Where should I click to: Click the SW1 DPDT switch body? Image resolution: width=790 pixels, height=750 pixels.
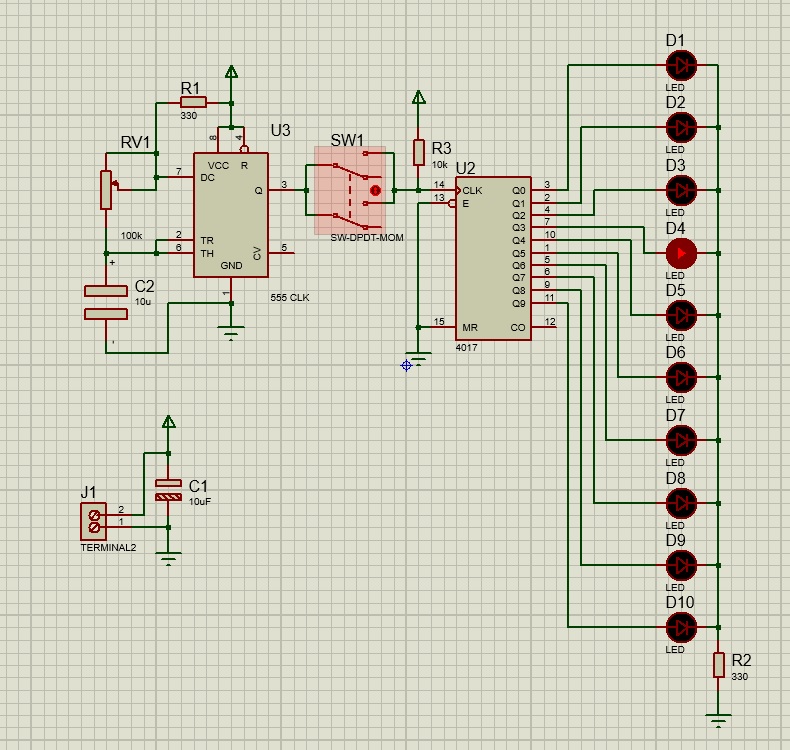coord(350,190)
